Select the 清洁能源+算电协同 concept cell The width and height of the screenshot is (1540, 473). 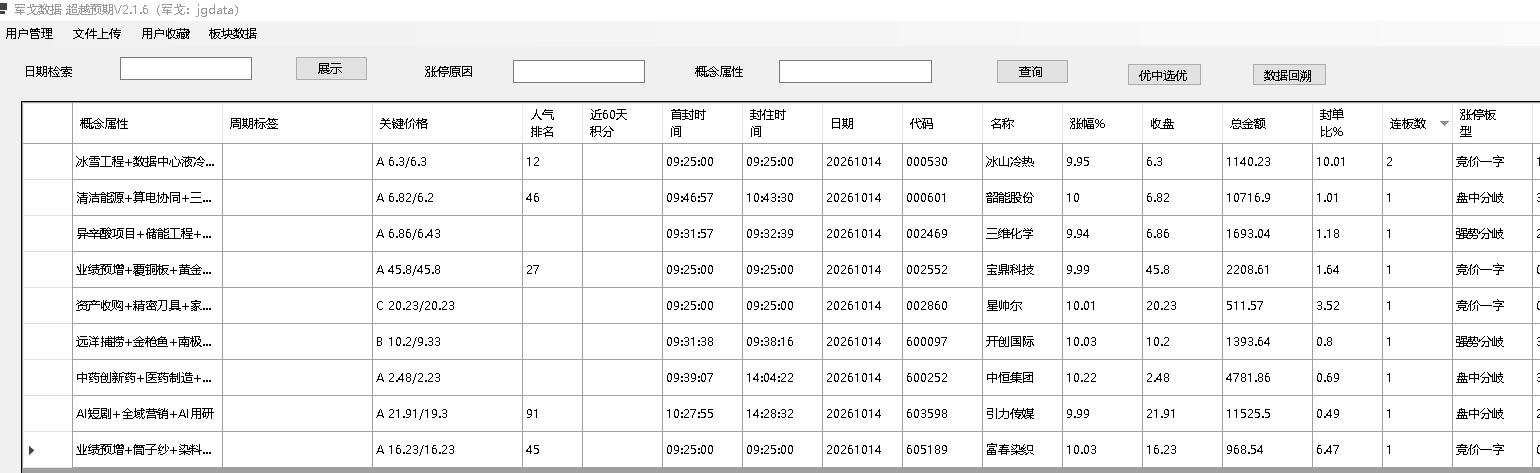(x=148, y=197)
